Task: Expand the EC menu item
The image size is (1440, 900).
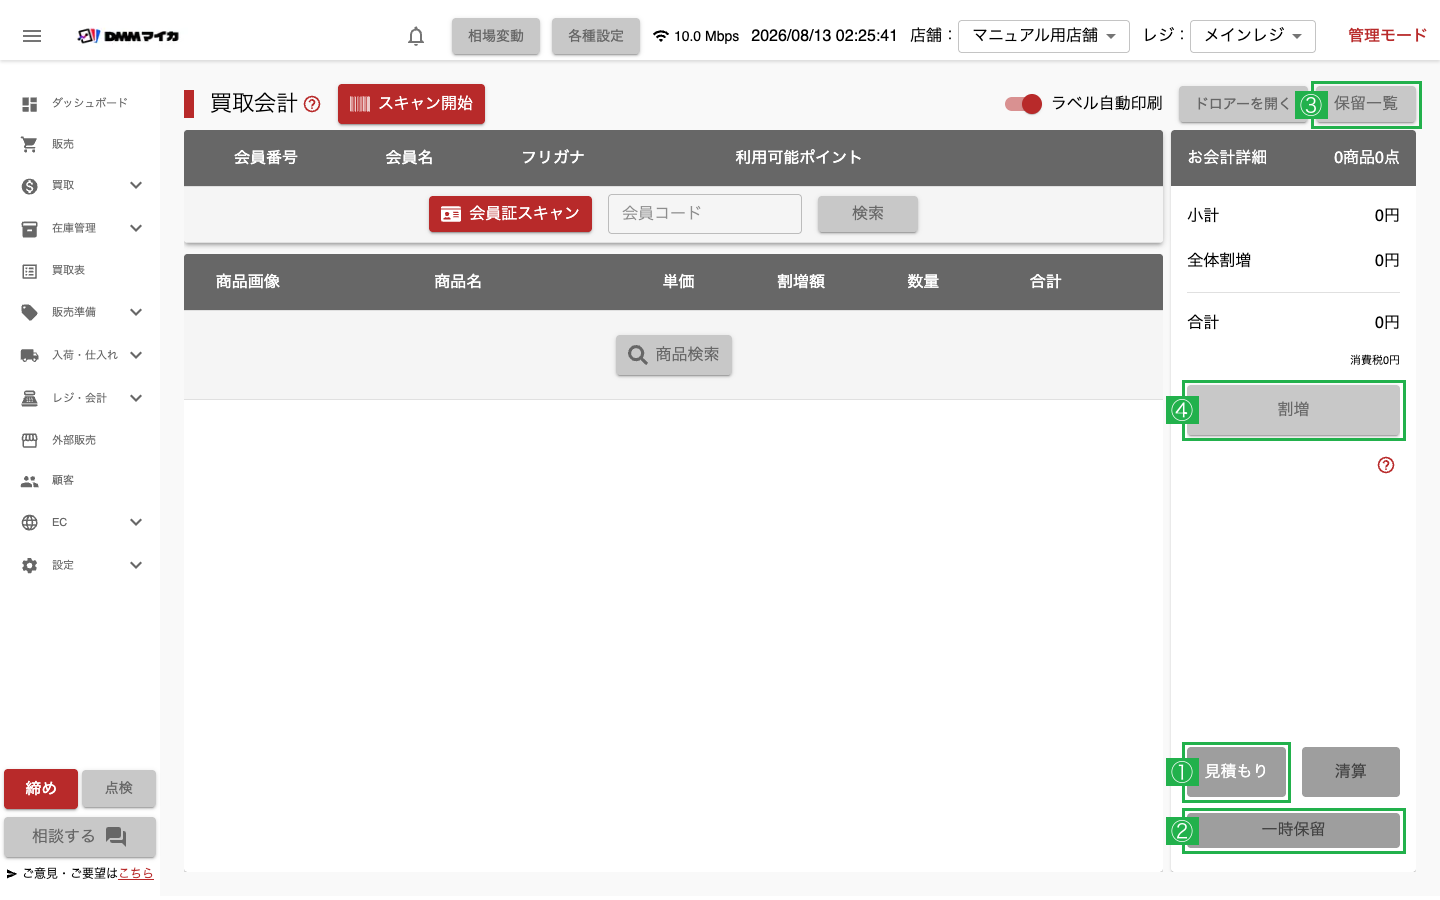Action: pyautogui.click(x=80, y=522)
